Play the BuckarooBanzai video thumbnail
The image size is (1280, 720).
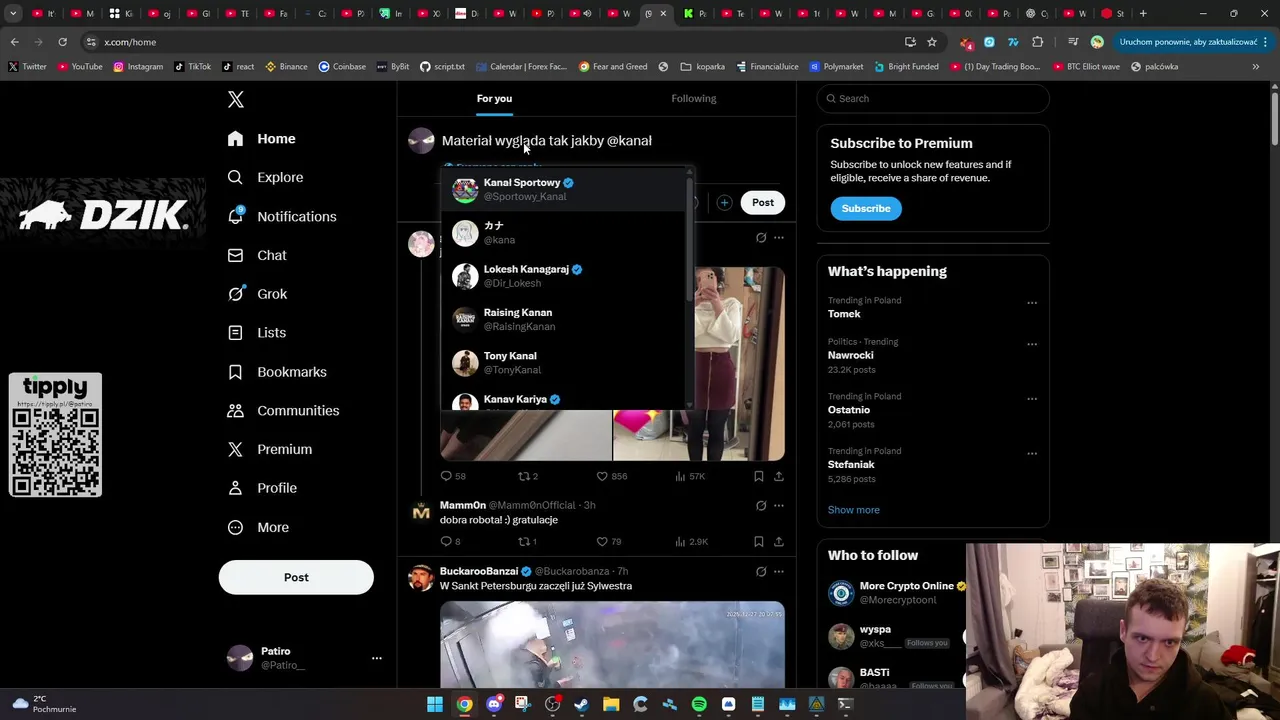tap(612, 644)
